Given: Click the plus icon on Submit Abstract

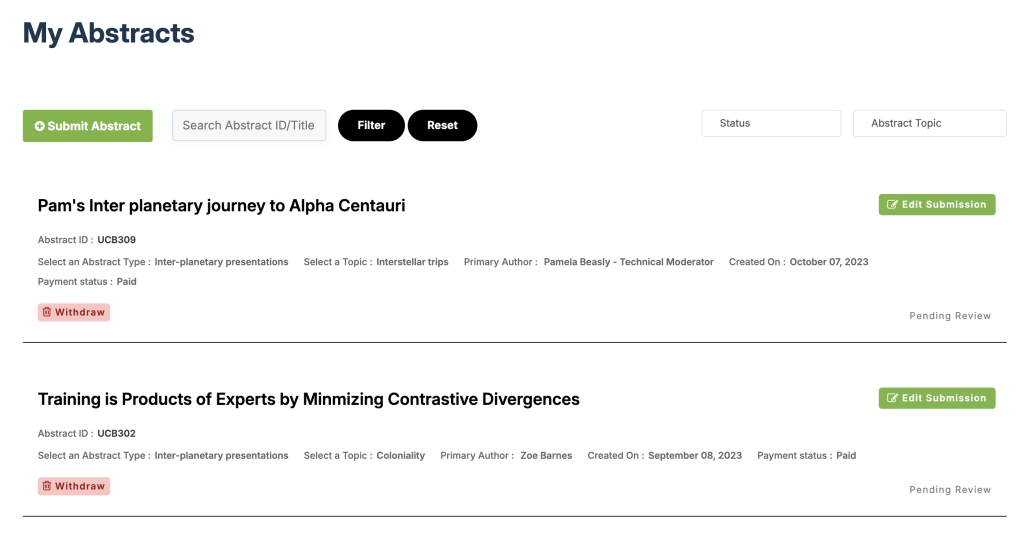Looking at the screenshot, I should 40,126.
